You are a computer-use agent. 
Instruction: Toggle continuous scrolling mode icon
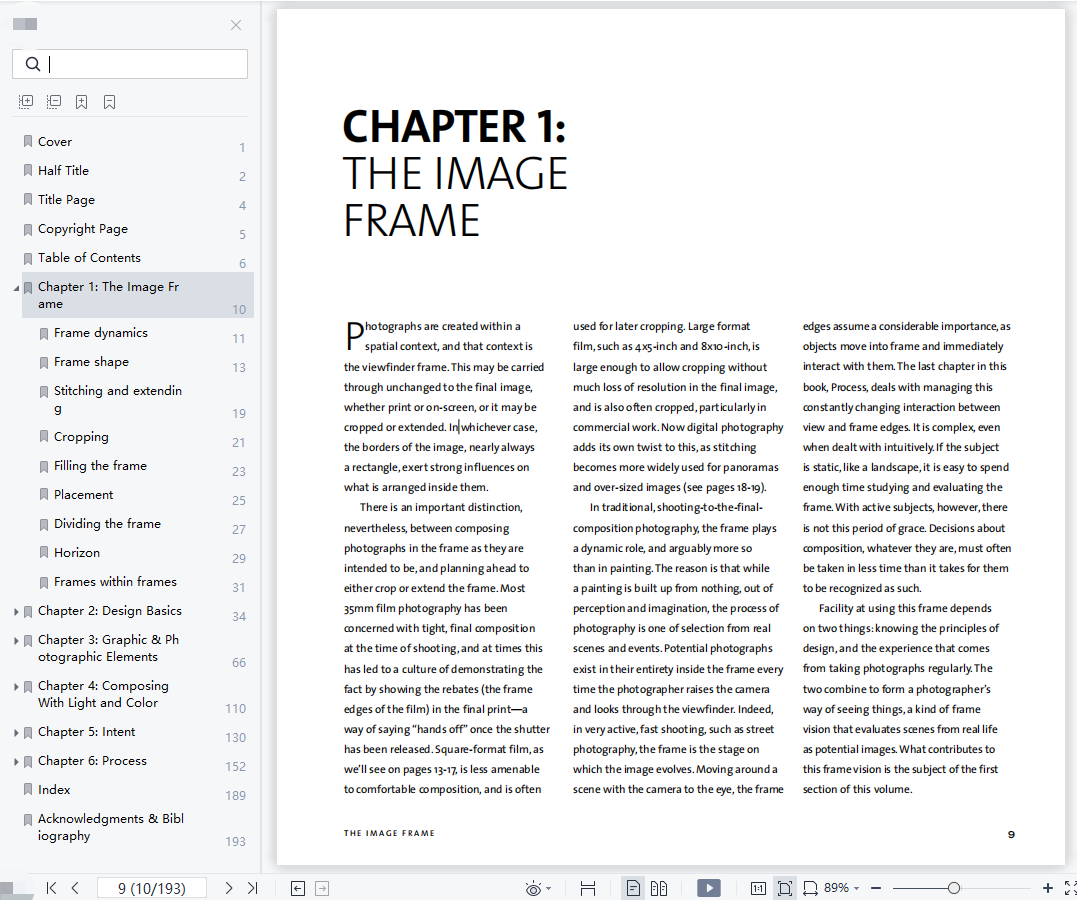(x=588, y=888)
